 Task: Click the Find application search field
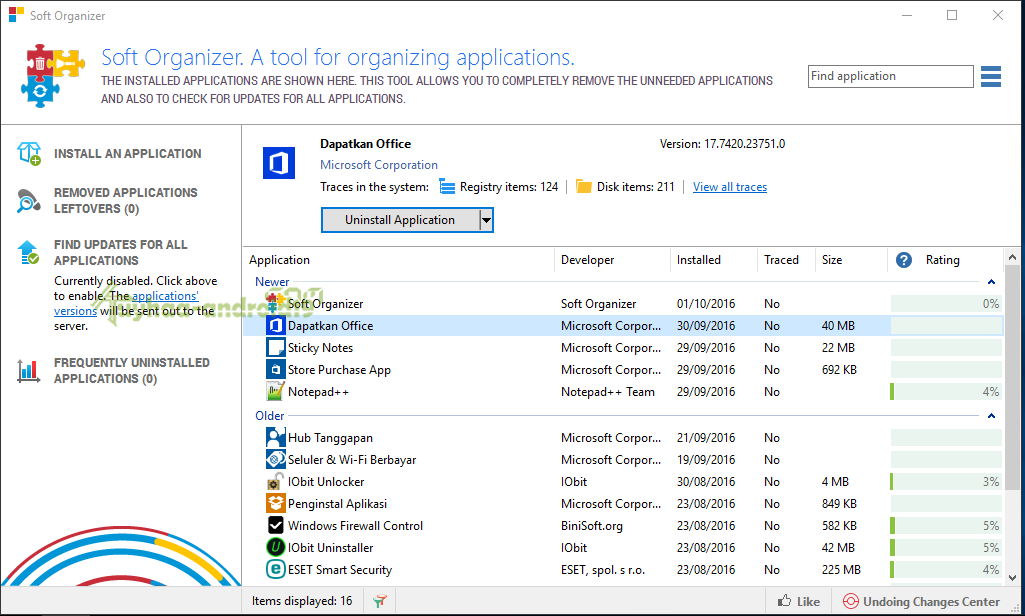point(890,77)
